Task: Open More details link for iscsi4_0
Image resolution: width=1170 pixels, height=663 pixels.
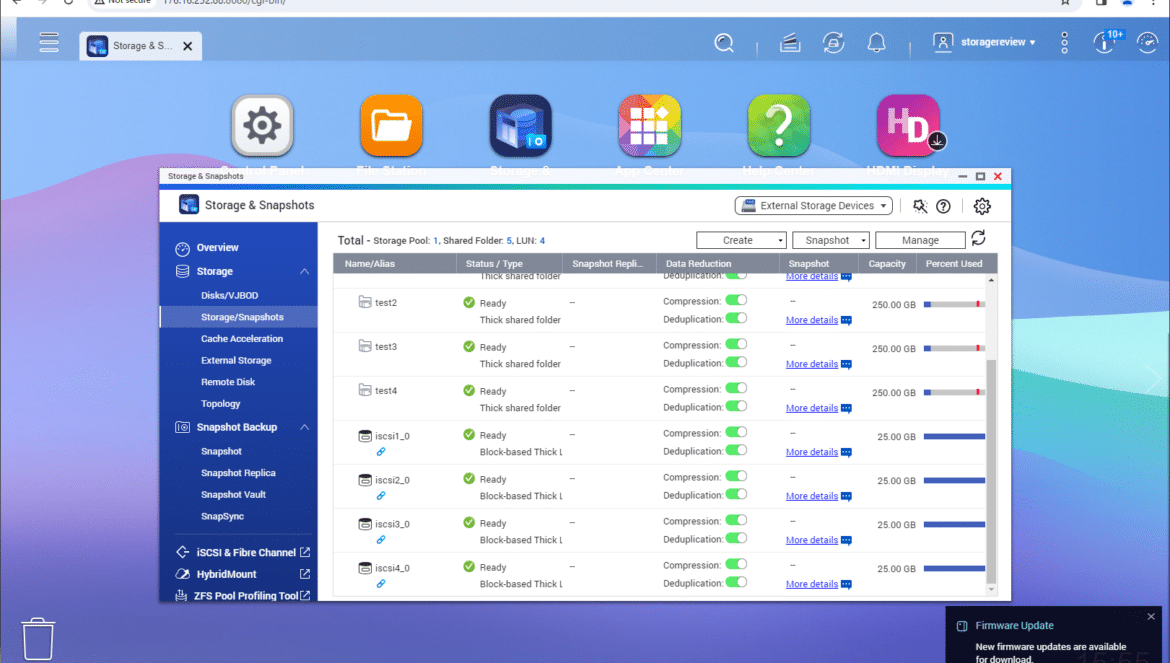Action: click(812, 584)
